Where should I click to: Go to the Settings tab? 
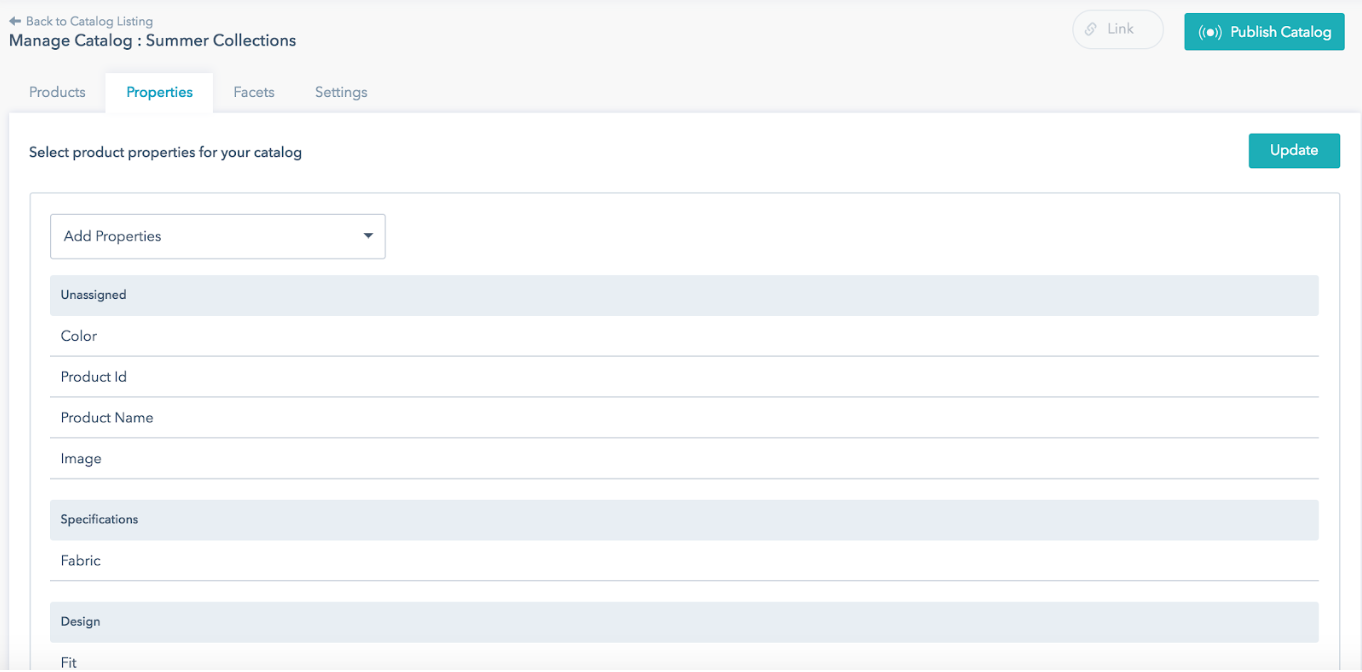(x=341, y=92)
